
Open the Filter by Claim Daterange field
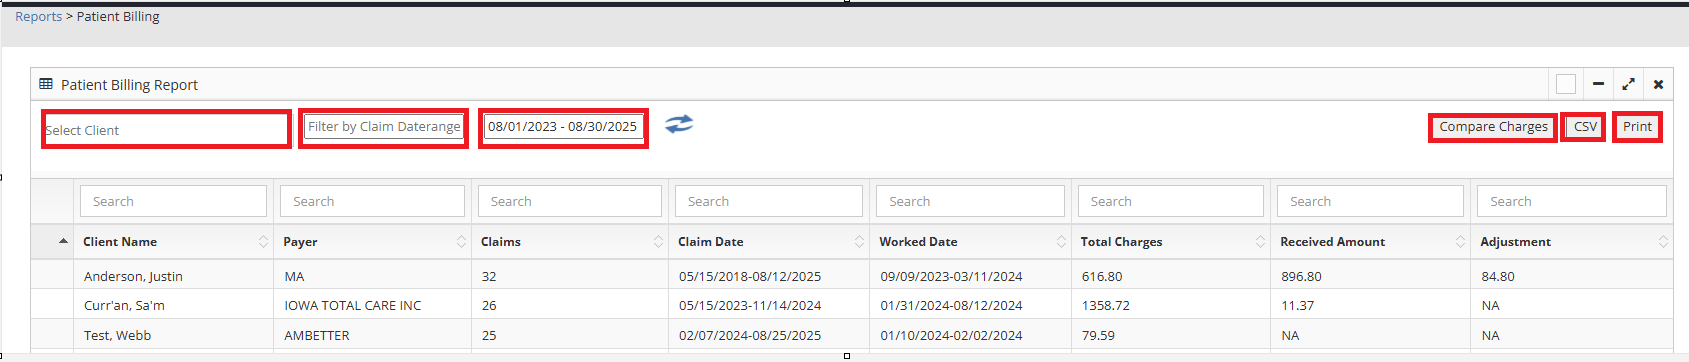point(384,127)
